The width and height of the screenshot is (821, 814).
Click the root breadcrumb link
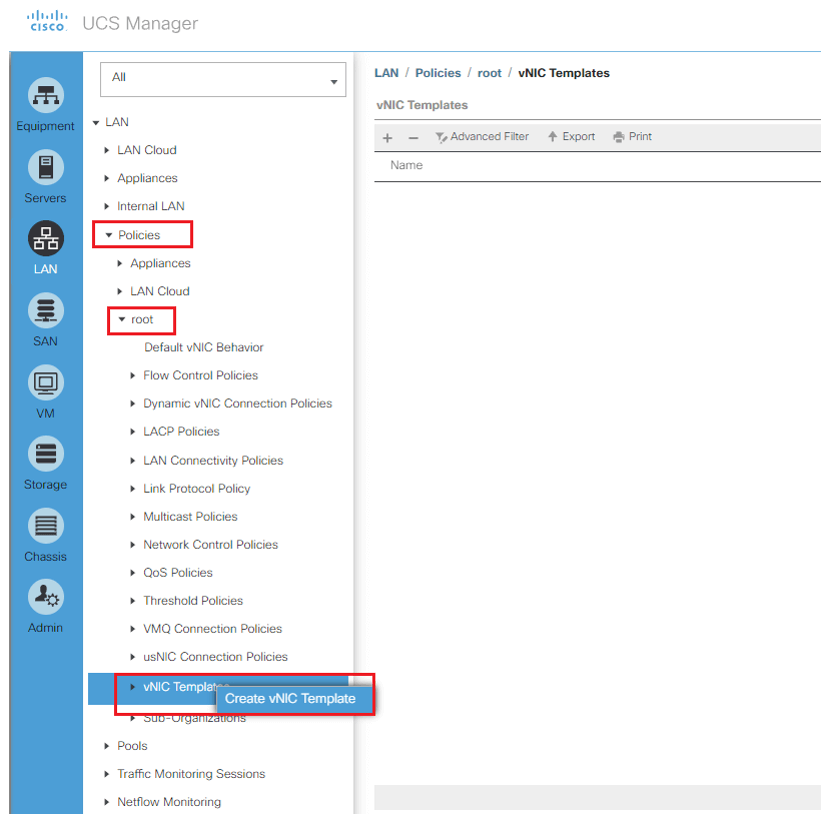[489, 73]
